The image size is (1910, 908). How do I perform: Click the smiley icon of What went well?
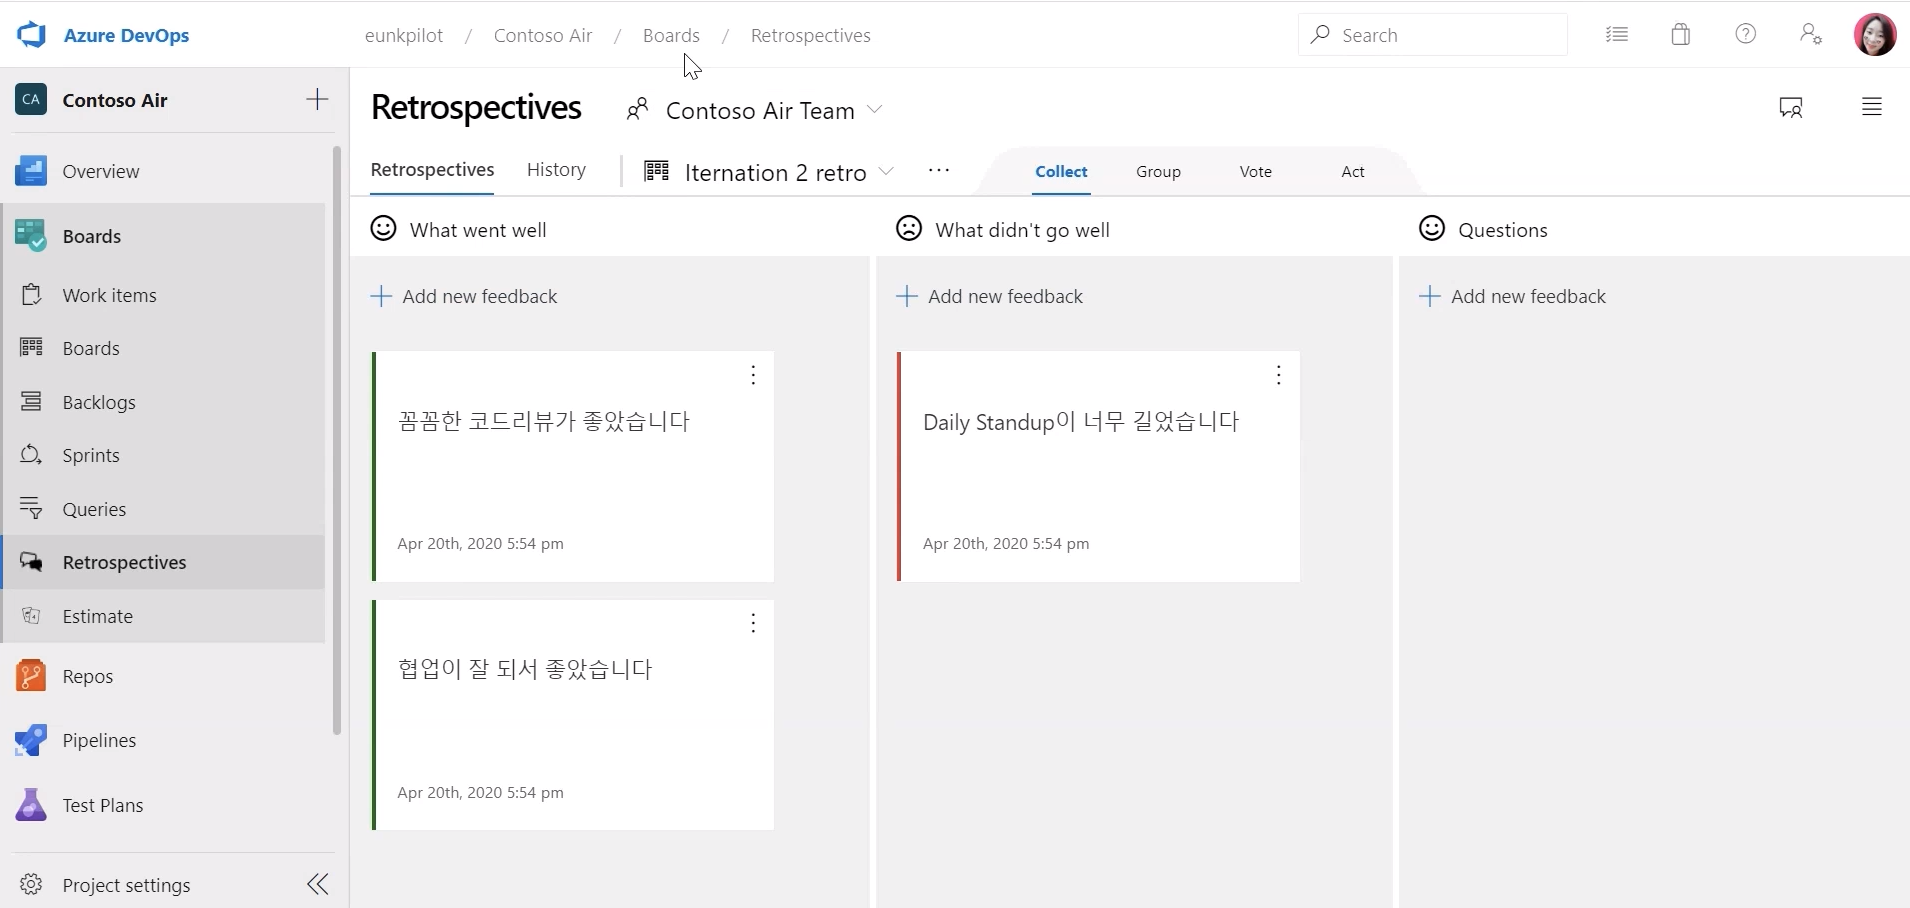[x=383, y=228]
